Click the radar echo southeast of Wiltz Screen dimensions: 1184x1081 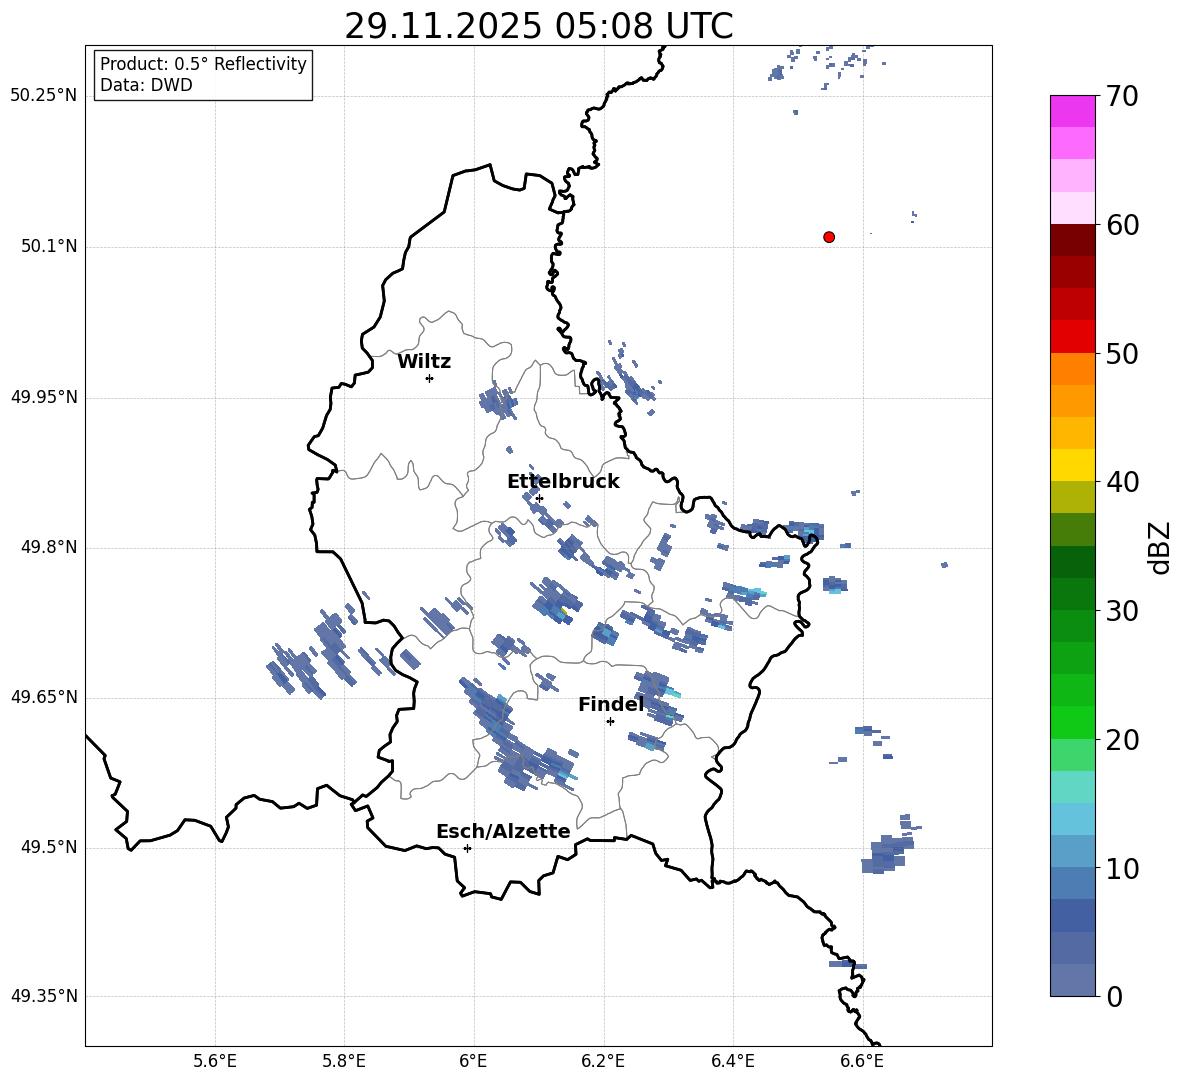[x=498, y=400]
